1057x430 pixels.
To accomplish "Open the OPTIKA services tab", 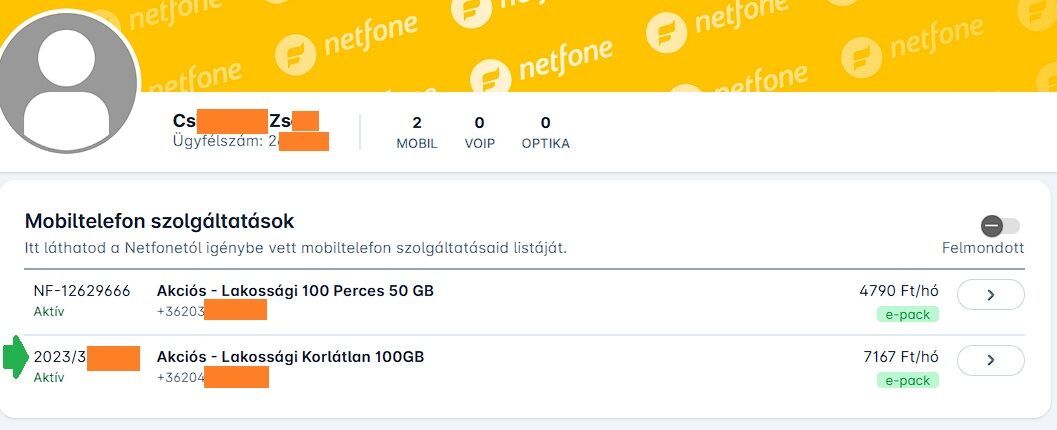I will pos(545,132).
